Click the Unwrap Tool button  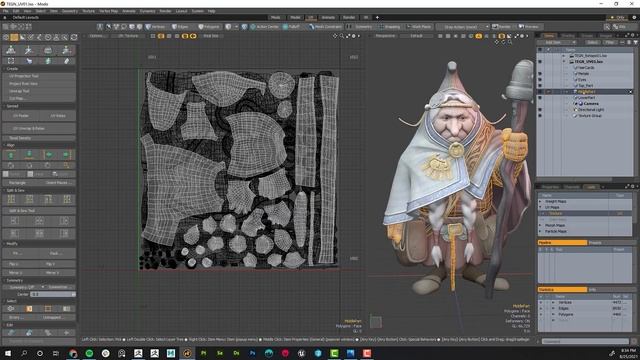point(39,91)
